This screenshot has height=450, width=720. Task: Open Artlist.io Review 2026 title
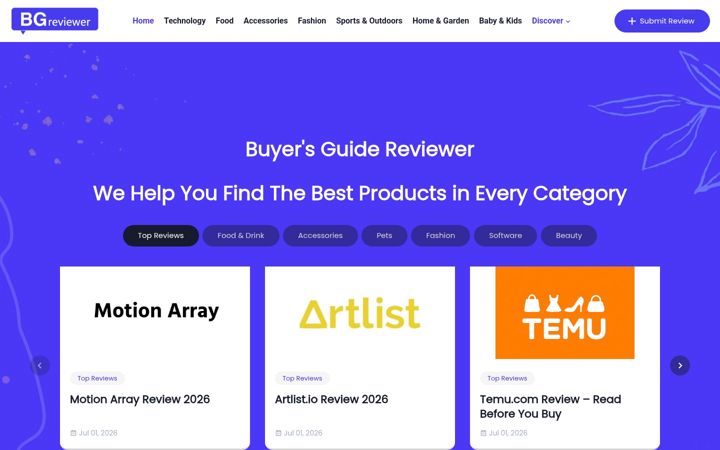click(x=332, y=399)
